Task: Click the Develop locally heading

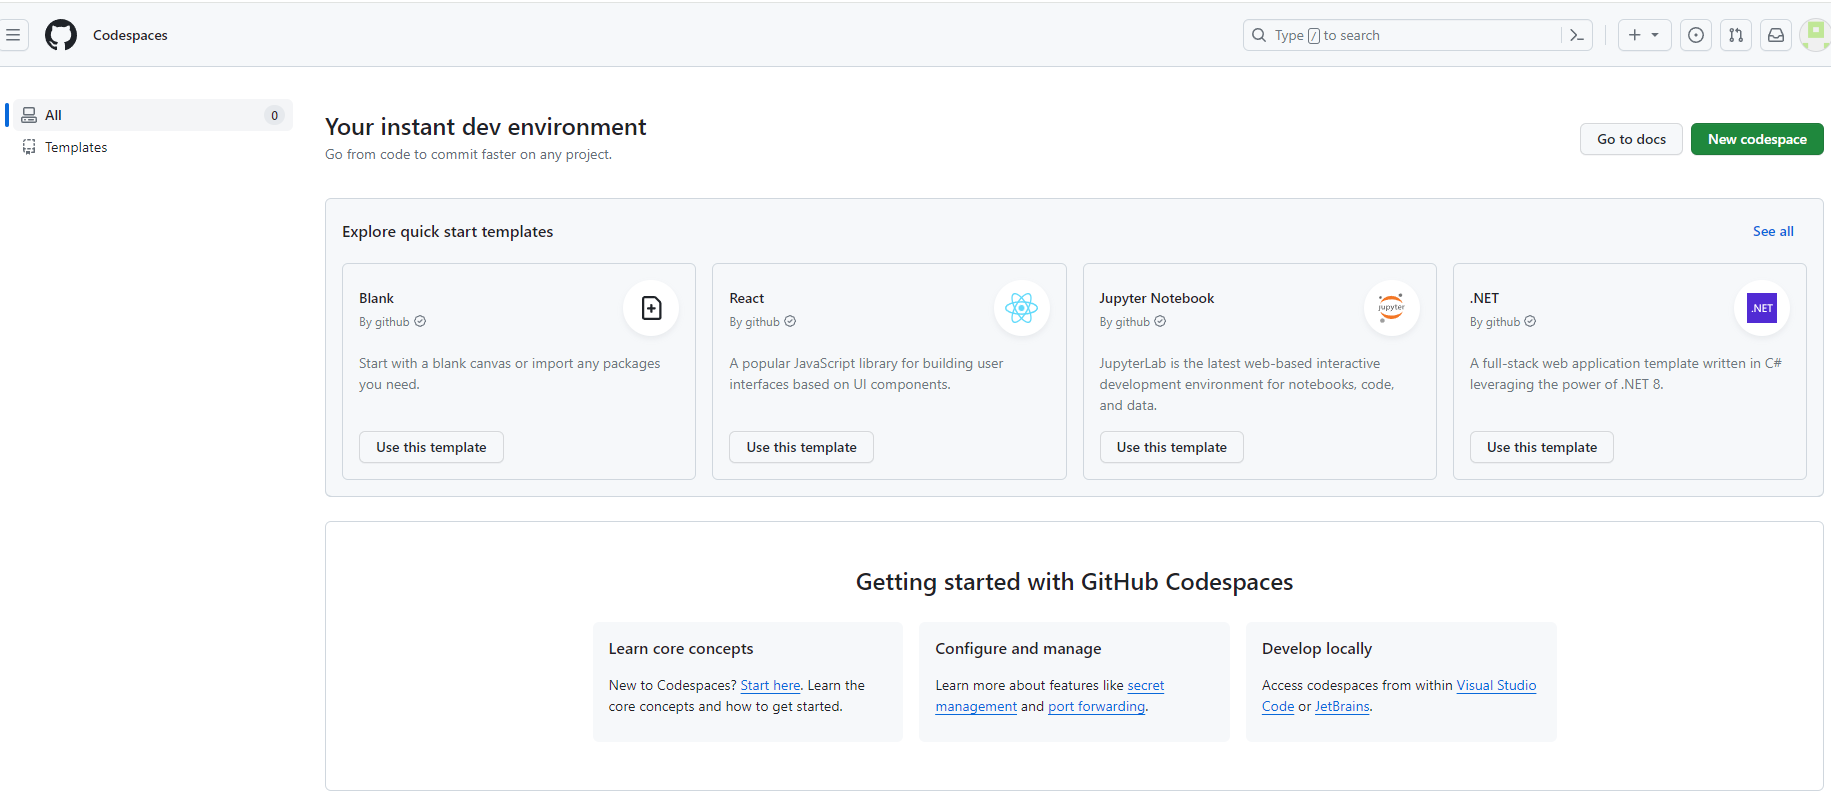Action: pyautogui.click(x=1316, y=648)
